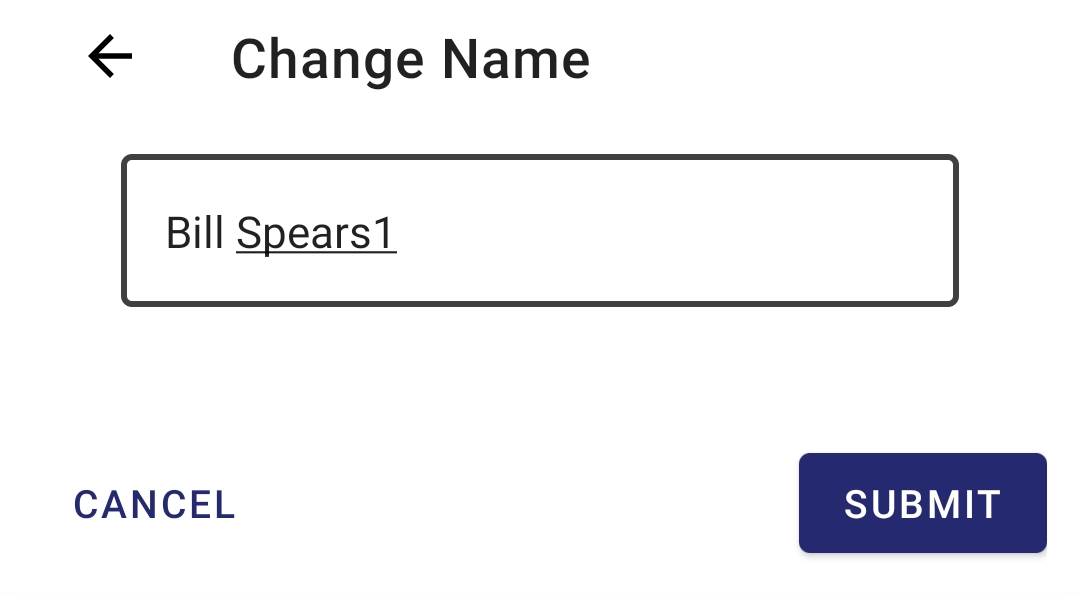Place cursor after Spears1 text
Viewport: 1080px width, 601px height.
coord(400,233)
